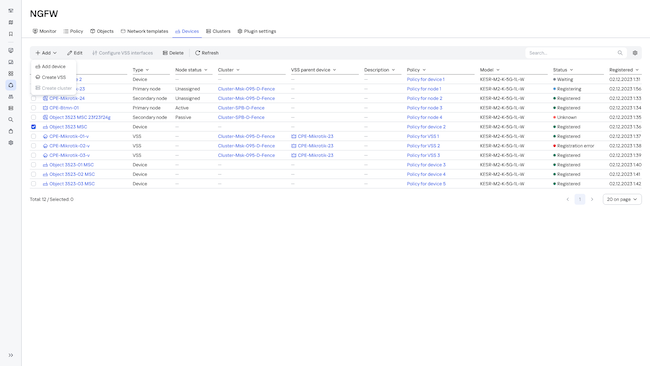
Task: Click the table settings gear icon
Action: tap(635, 53)
